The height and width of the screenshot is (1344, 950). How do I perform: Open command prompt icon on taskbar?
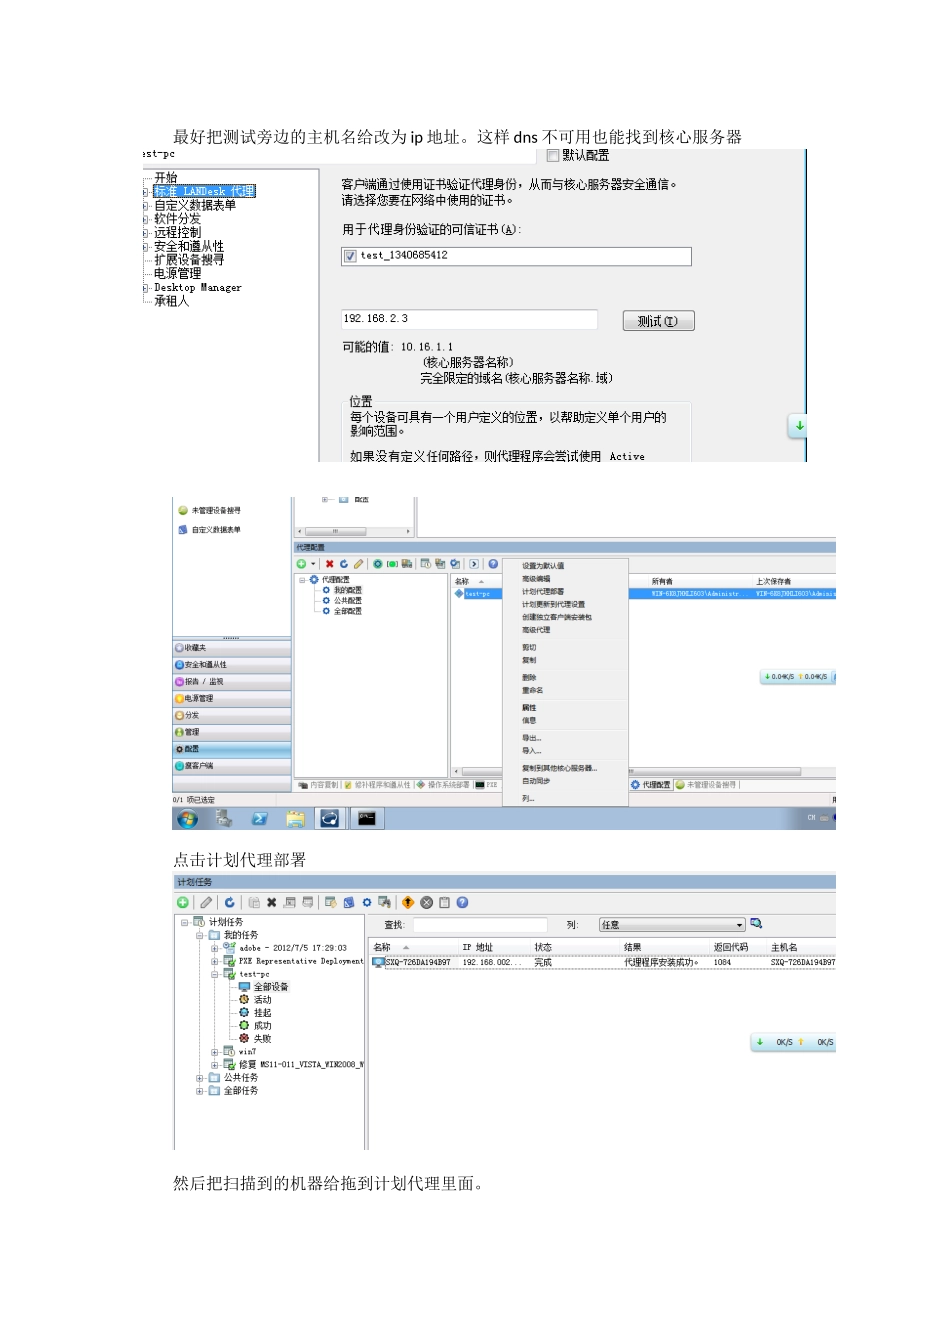pos(367,819)
